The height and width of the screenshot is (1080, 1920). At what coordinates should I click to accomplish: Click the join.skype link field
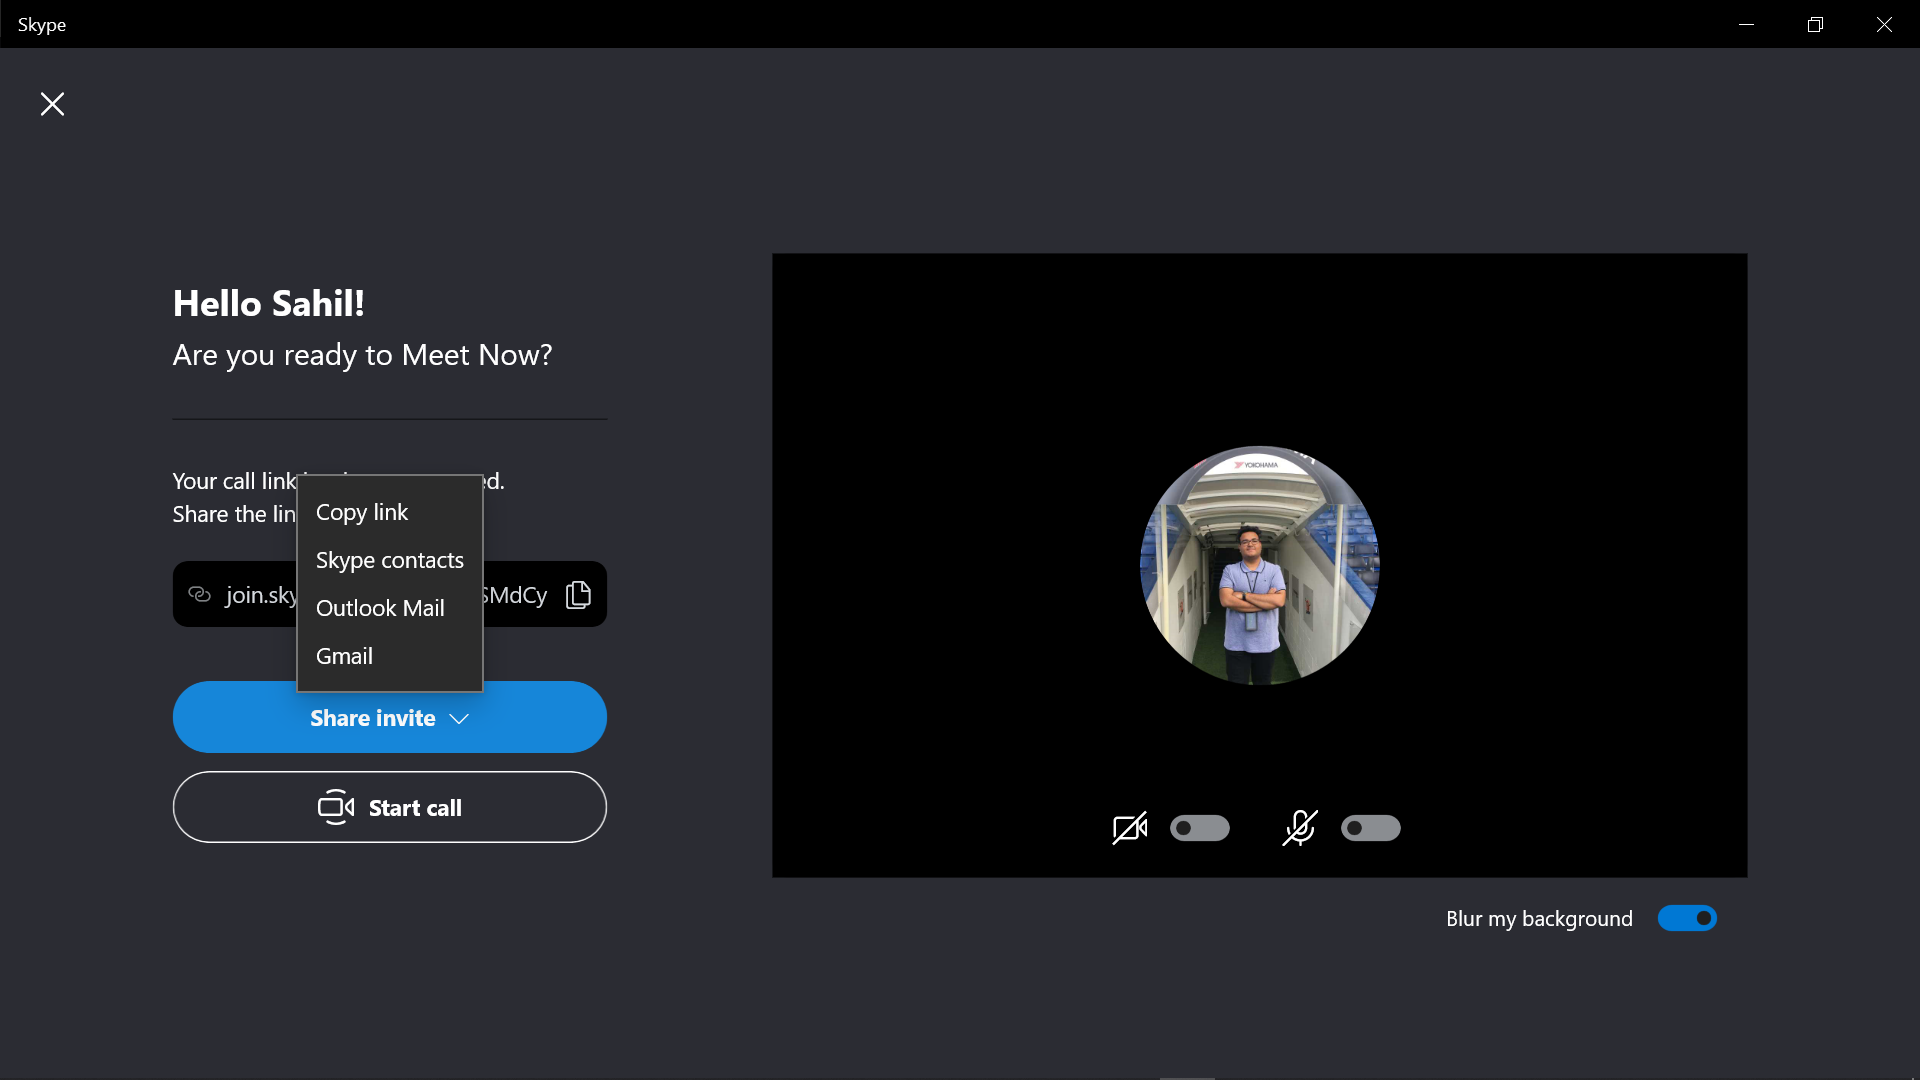[x=390, y=594]
